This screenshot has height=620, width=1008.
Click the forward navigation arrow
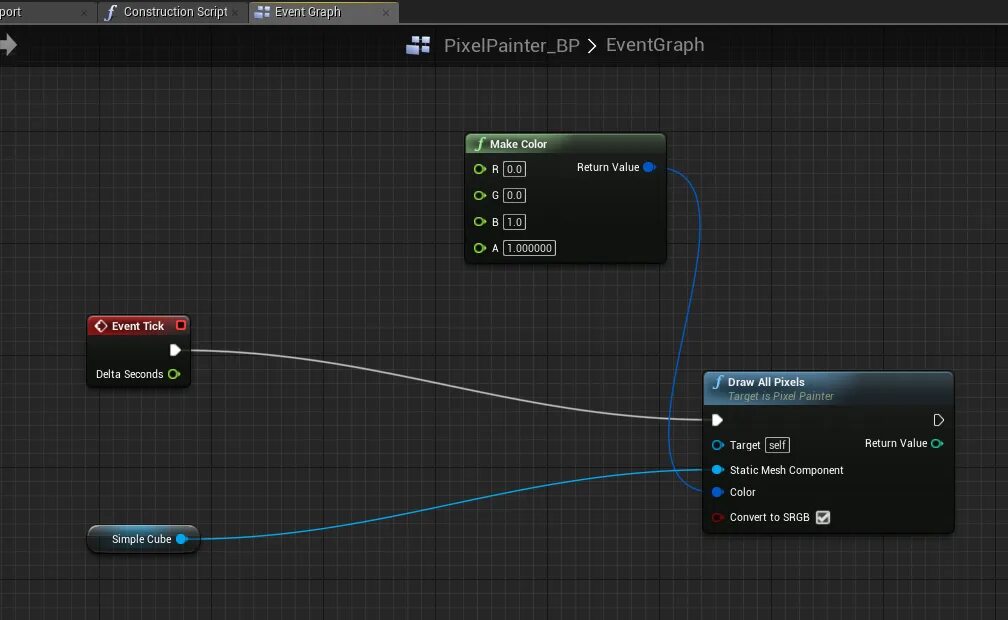pyautogui.click(x=8, y=44)
